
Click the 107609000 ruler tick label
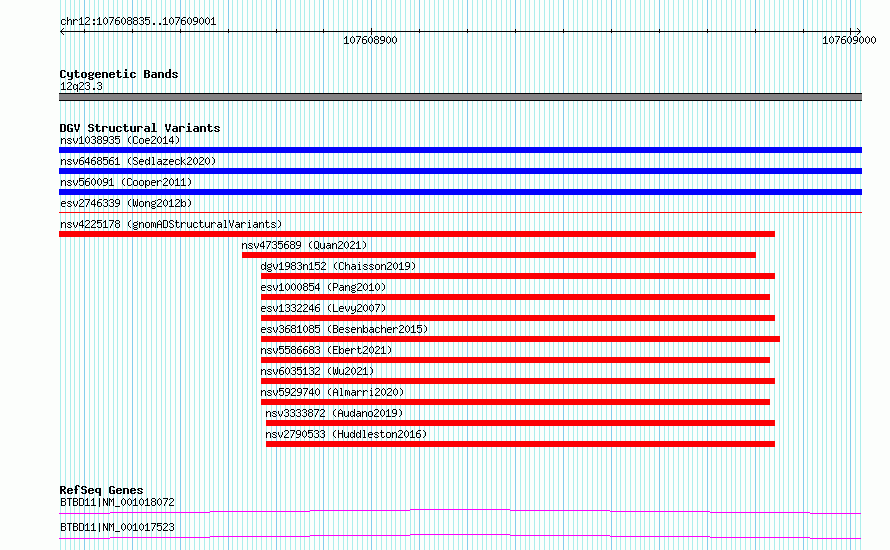(849, 40)
